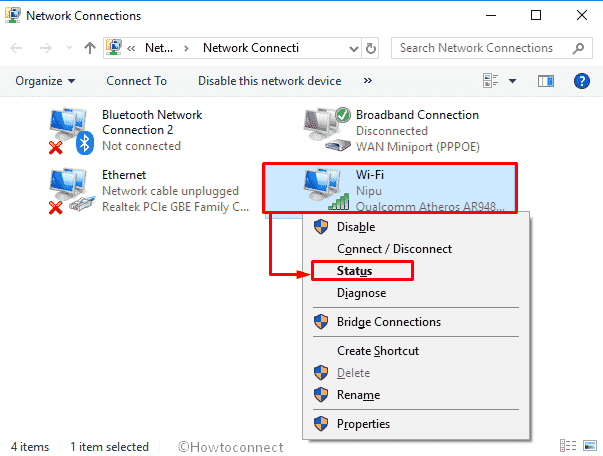The height and width of the screenshot is (456, 603).
Task: Switch to details view in status bar
Action: [568, 446]
